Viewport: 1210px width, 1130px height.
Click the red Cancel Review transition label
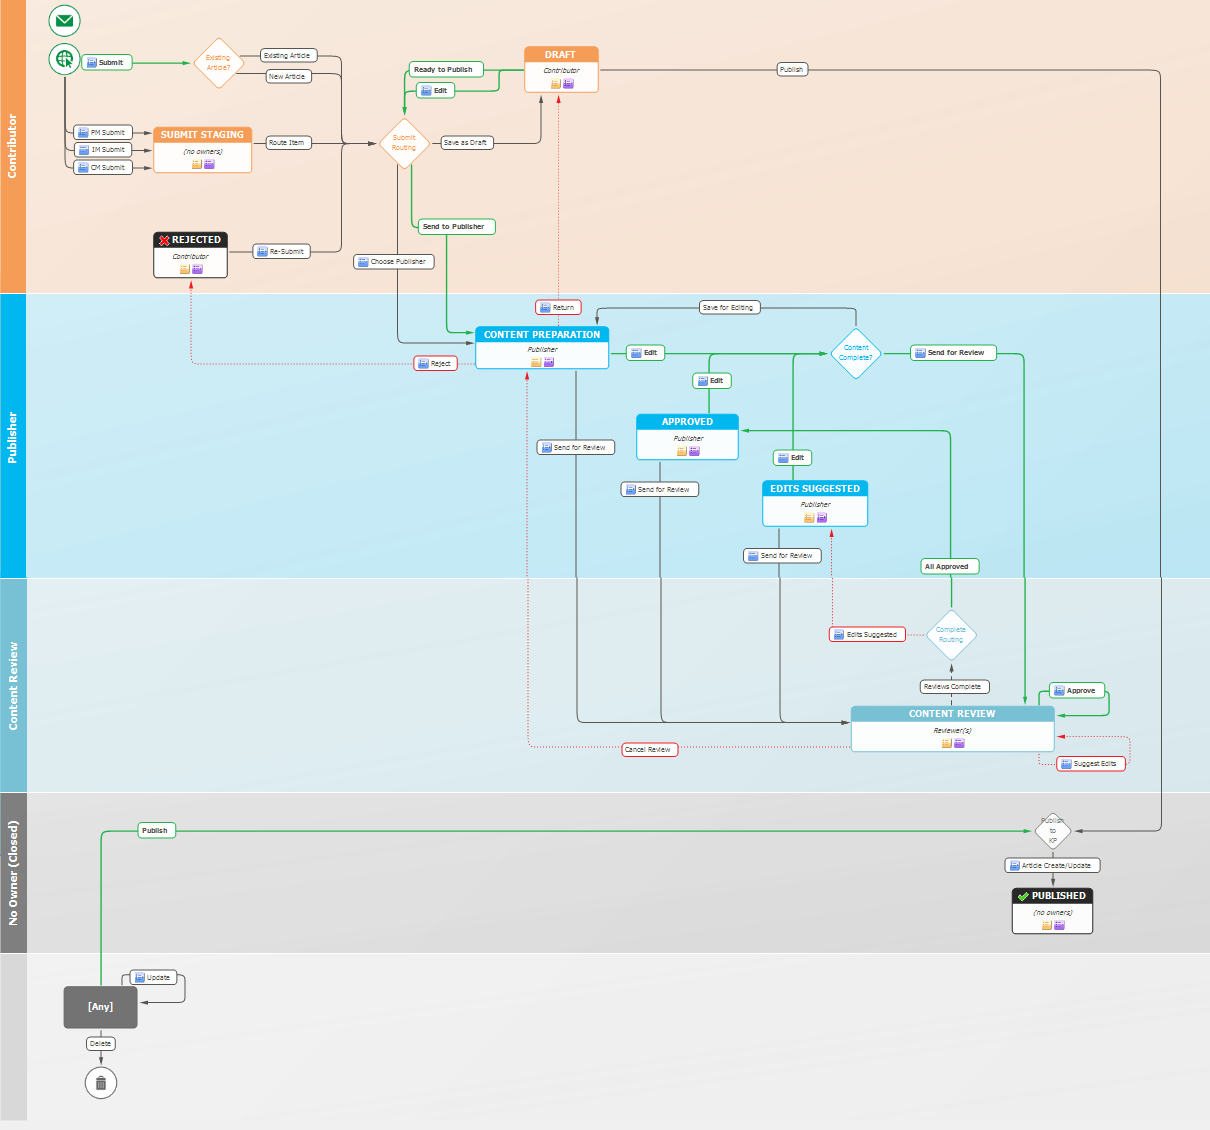tap(648, 749)
